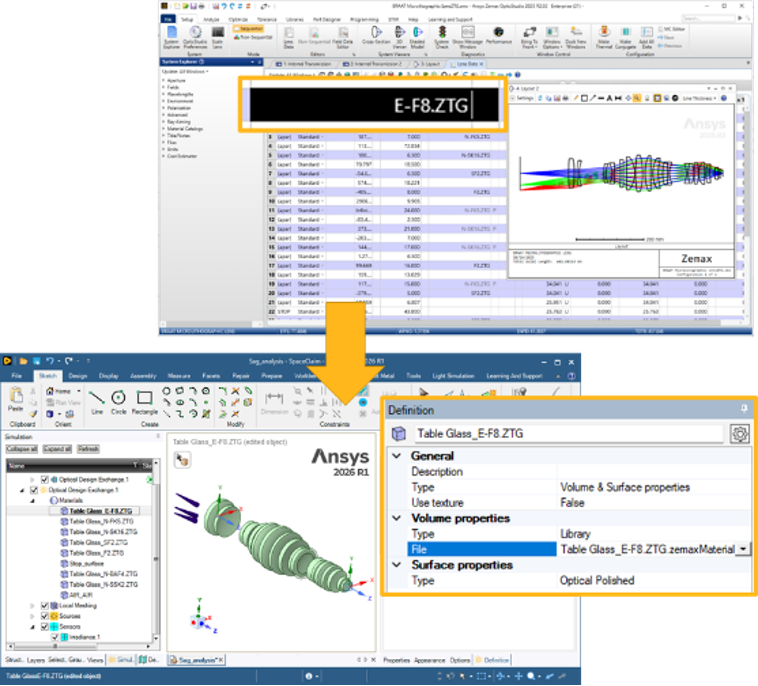758x686 pixels.
Task: Select Sequential mode in OpticStudio
Action: 248,29
